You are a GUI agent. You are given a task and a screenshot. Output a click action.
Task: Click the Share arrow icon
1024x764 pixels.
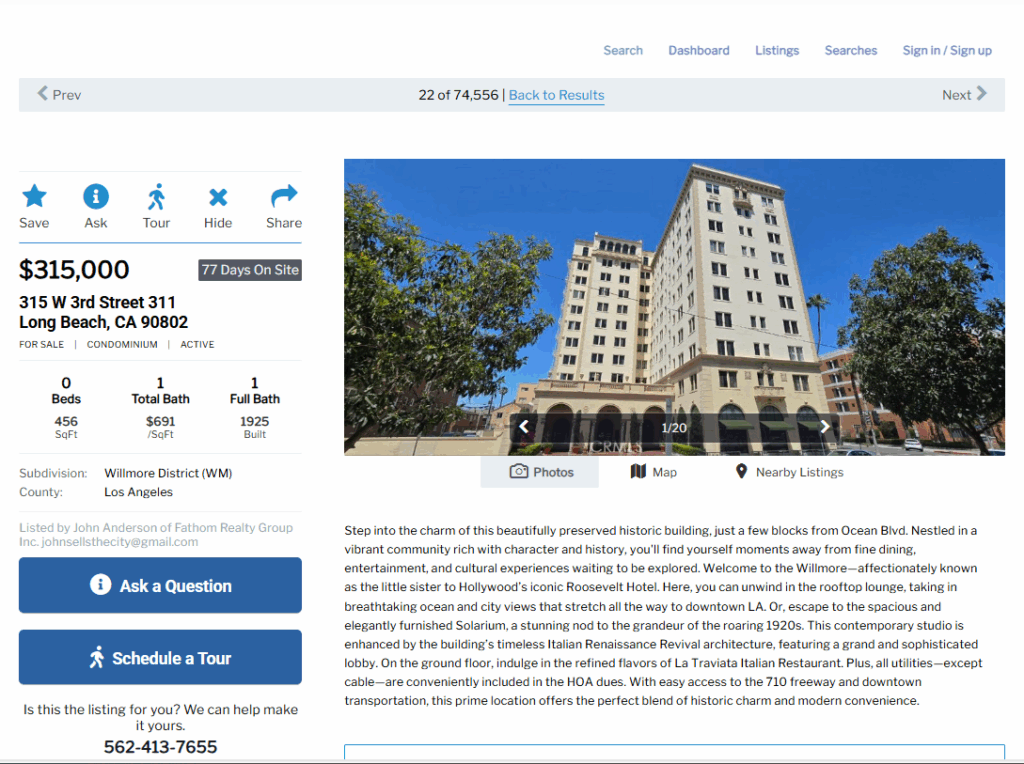click(x=283, y=195)
